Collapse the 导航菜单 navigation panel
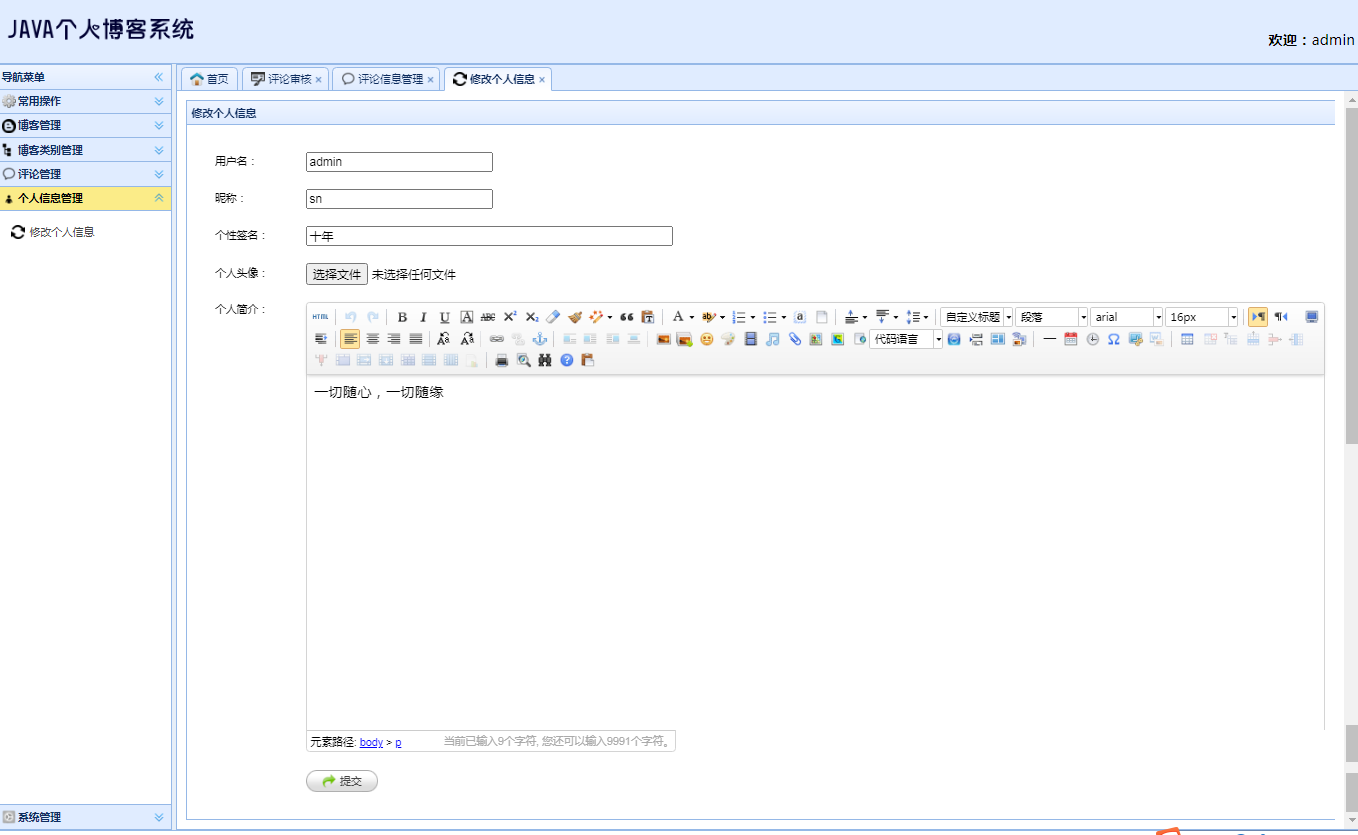This screenshot has height=835, width=1358. pos(158,77)
